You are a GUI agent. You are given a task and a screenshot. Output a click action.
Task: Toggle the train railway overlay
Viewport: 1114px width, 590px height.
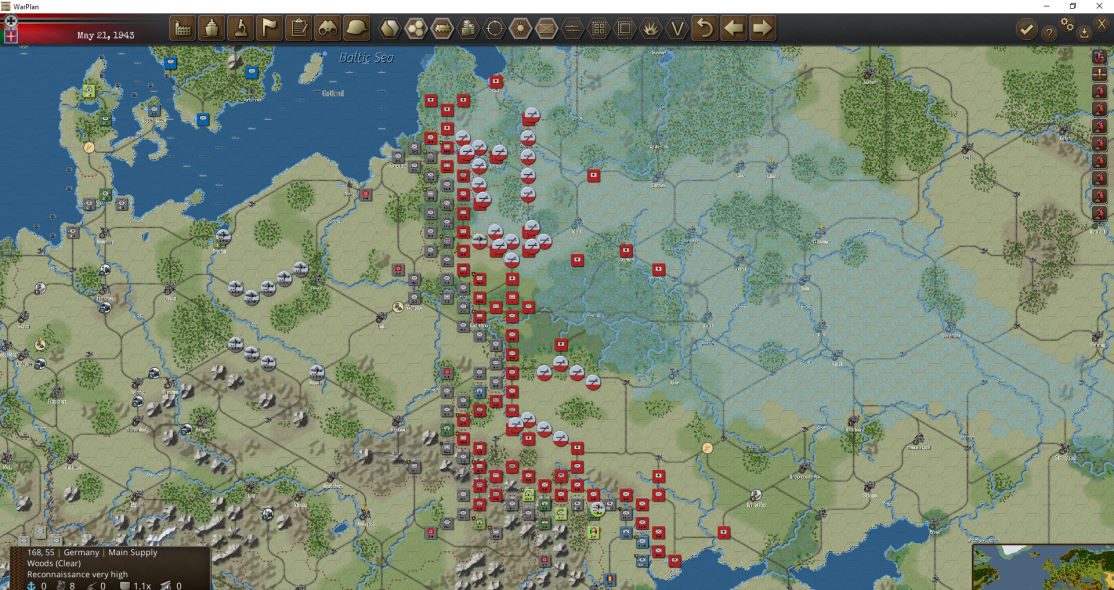tap(442, 29)
